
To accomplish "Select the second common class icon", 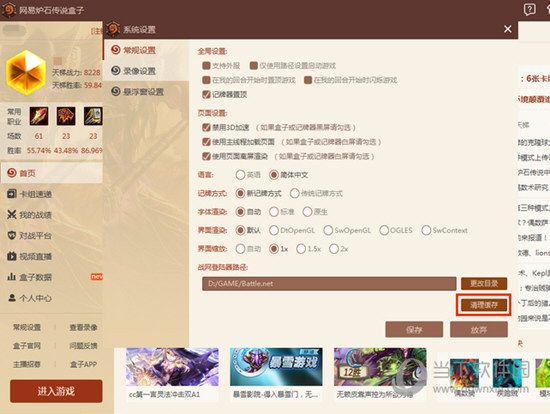I will pyautogui.click(x=66, y=116).
